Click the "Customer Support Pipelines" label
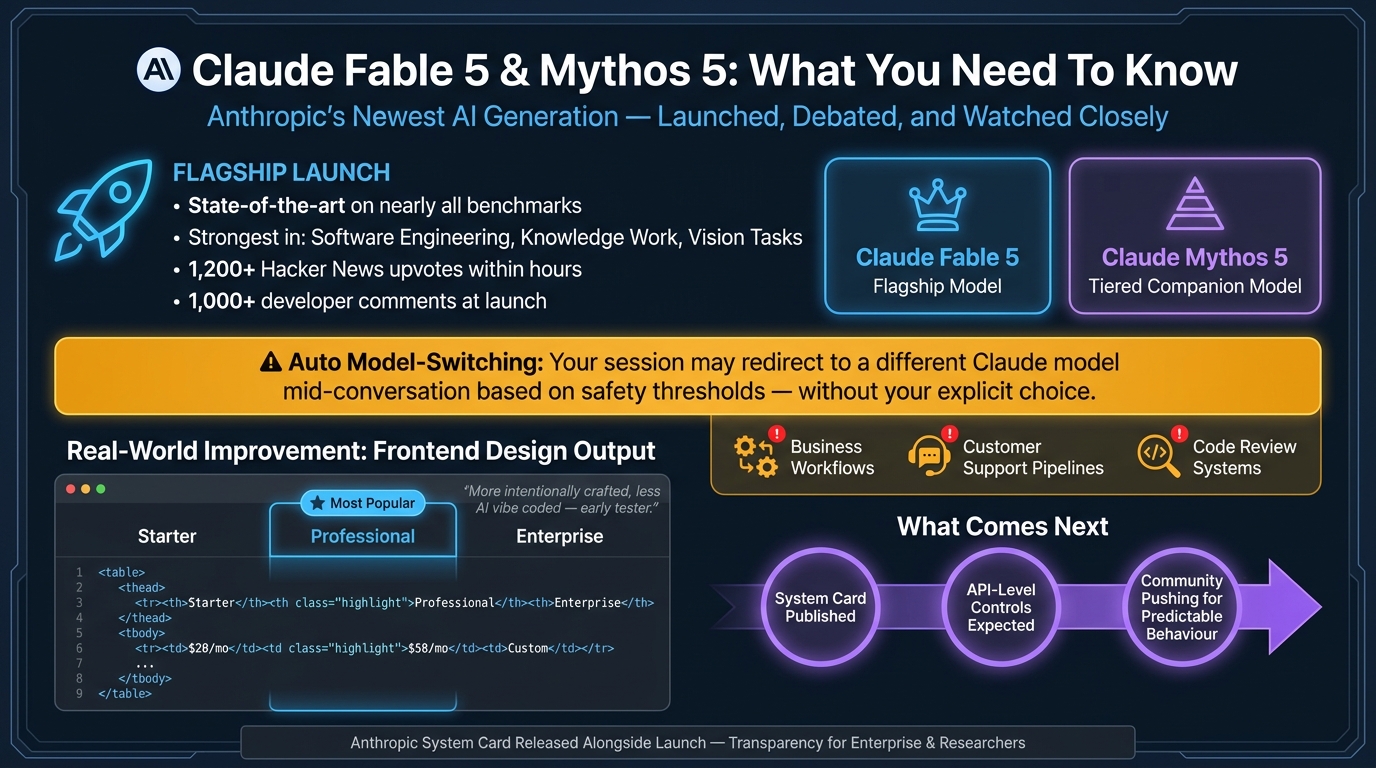 click(1033, 457)
